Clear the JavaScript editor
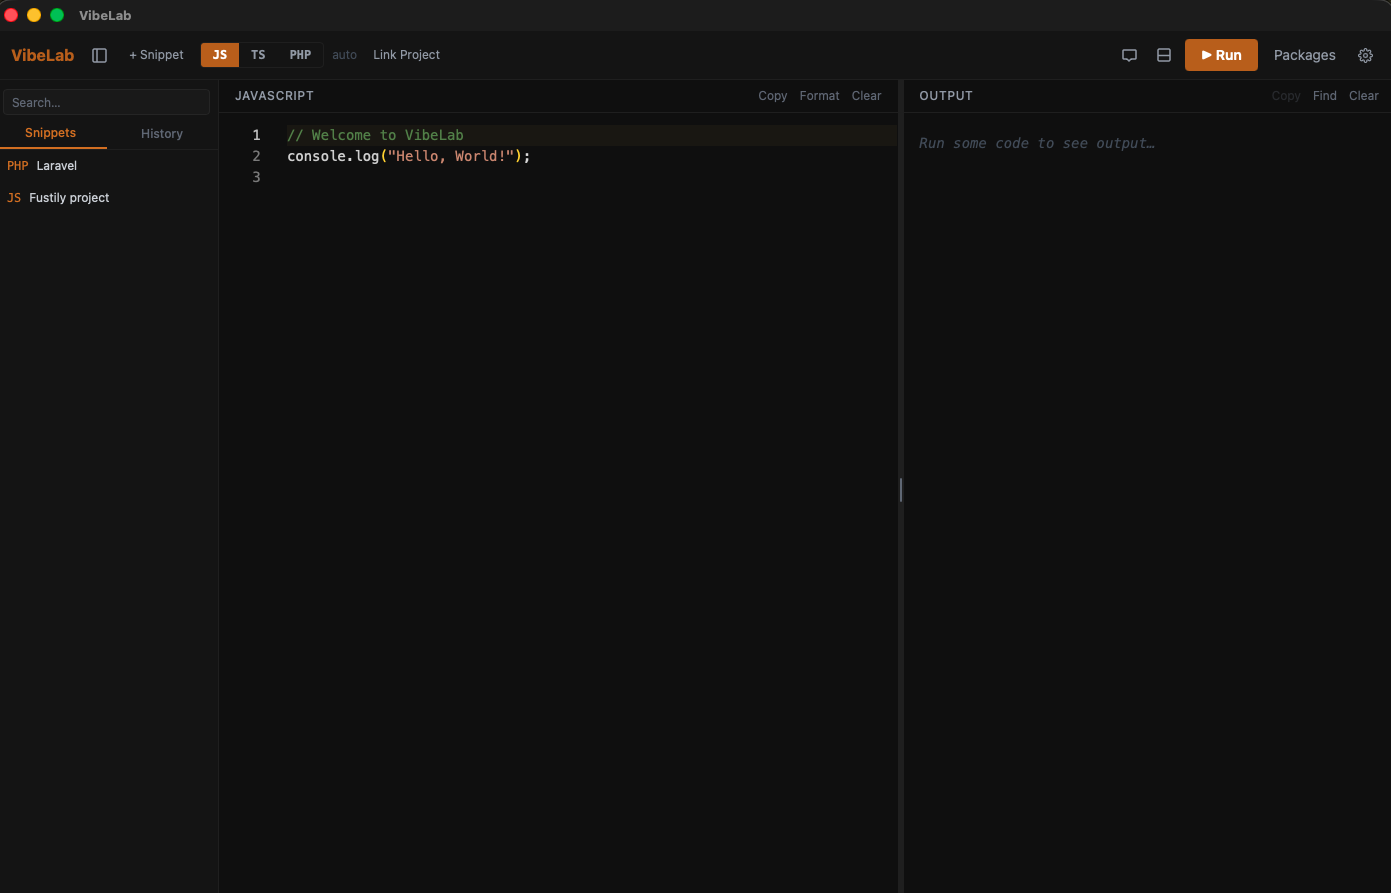 [867, 96]
